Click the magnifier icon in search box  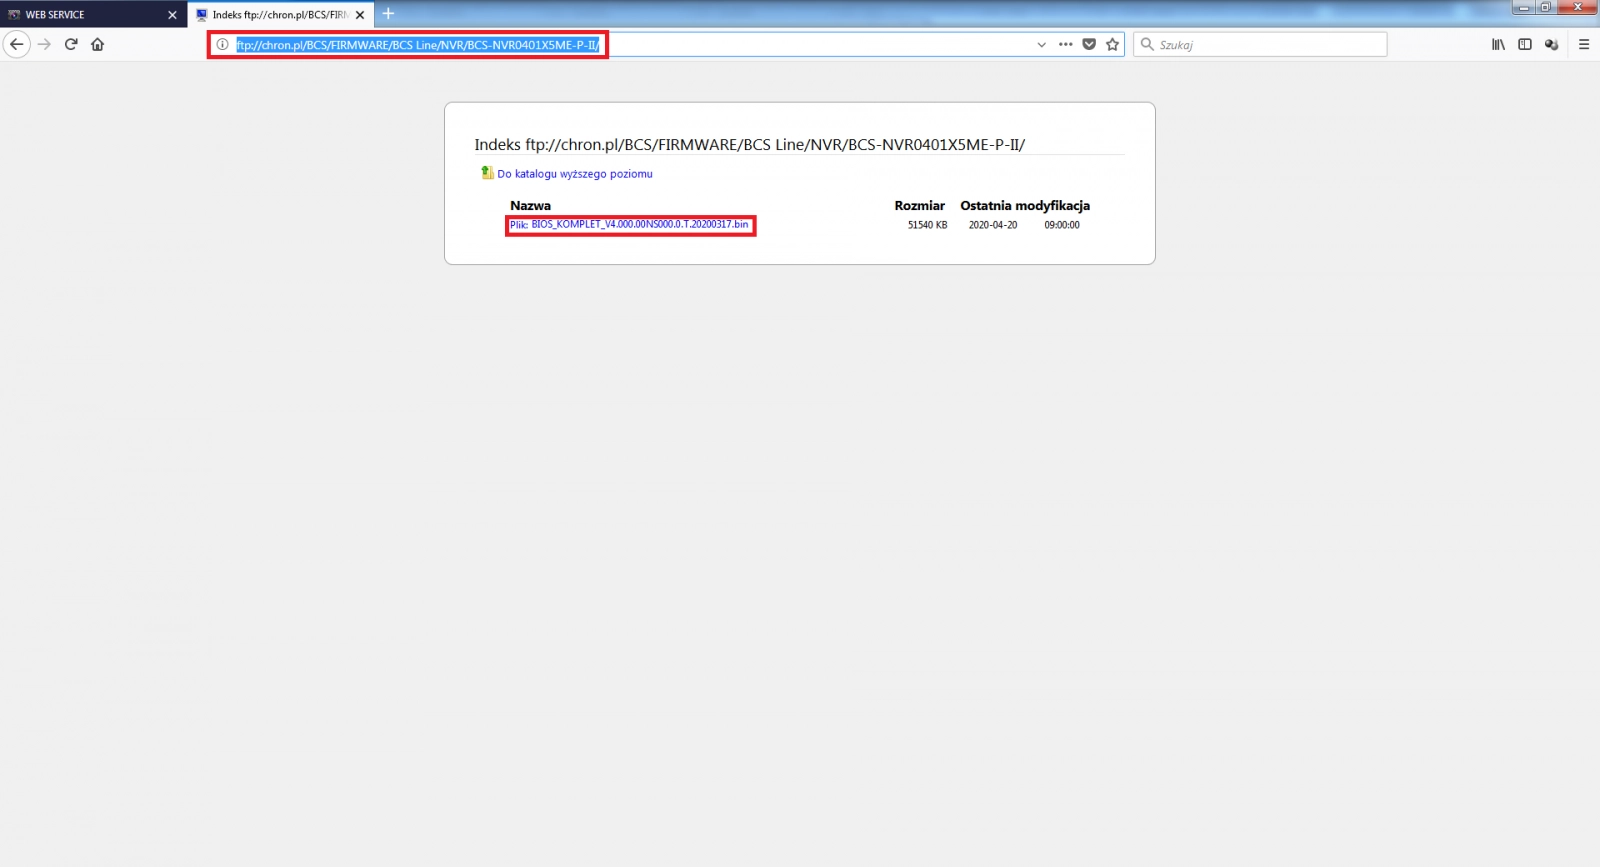point(1147,45)
